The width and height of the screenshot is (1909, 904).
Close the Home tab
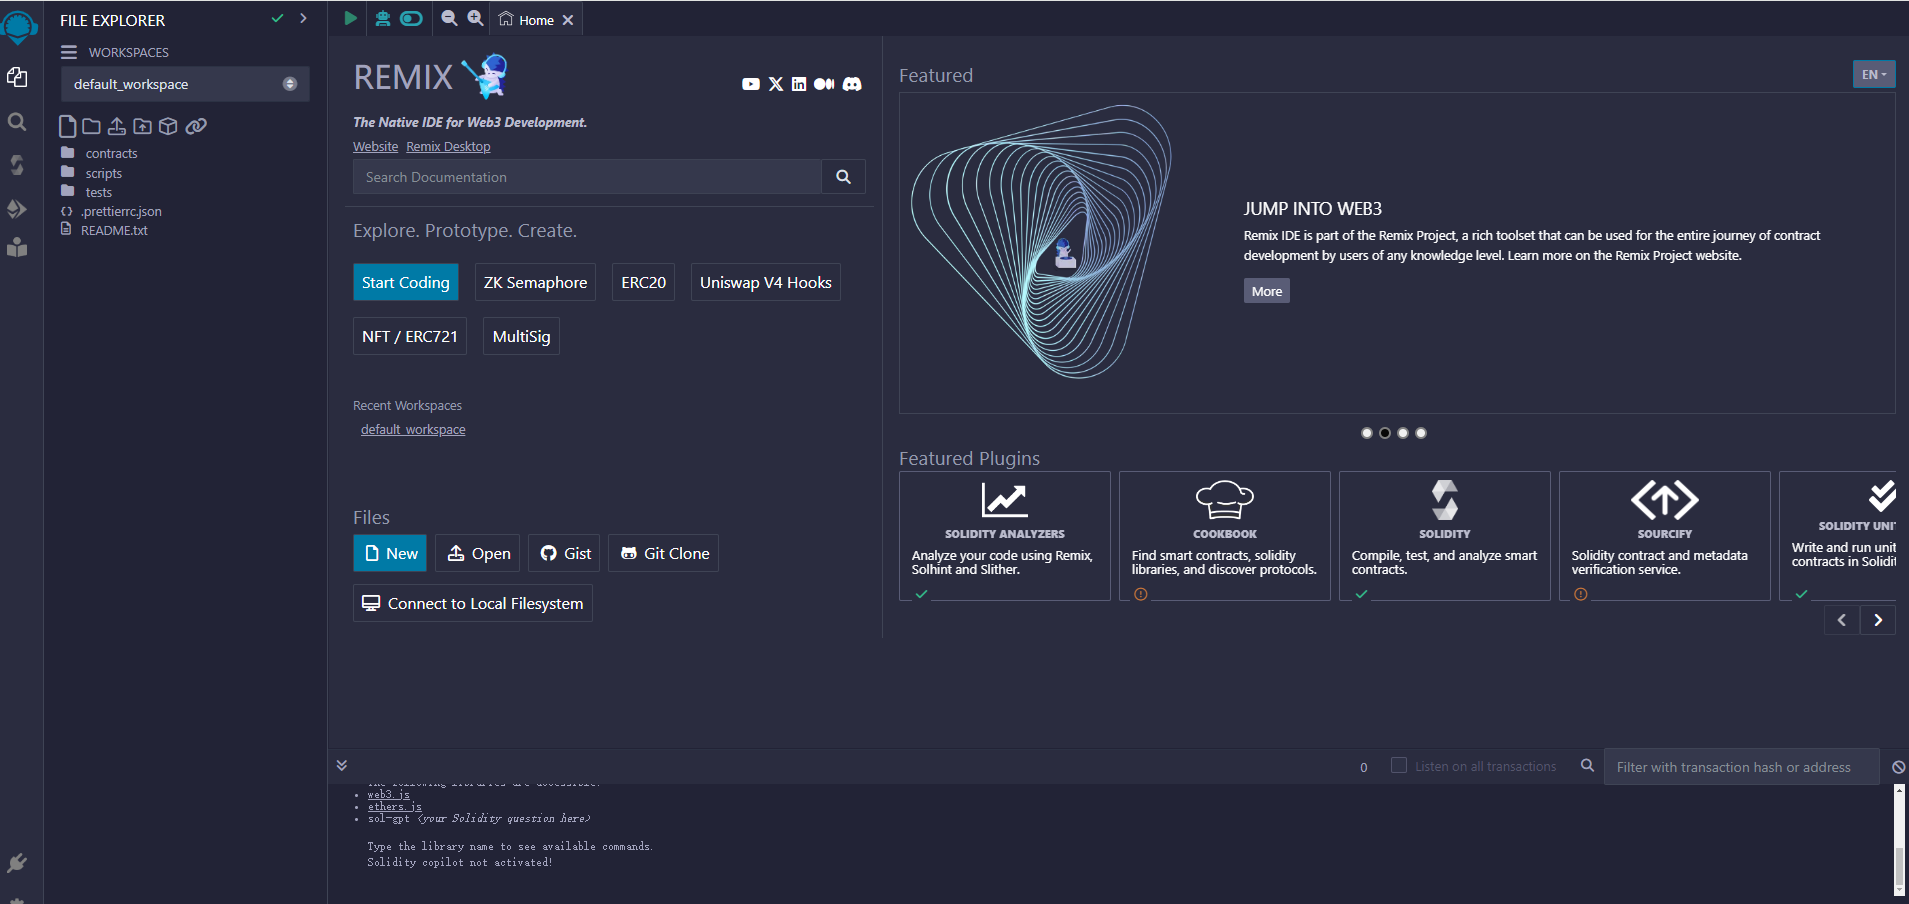[568, 20]
